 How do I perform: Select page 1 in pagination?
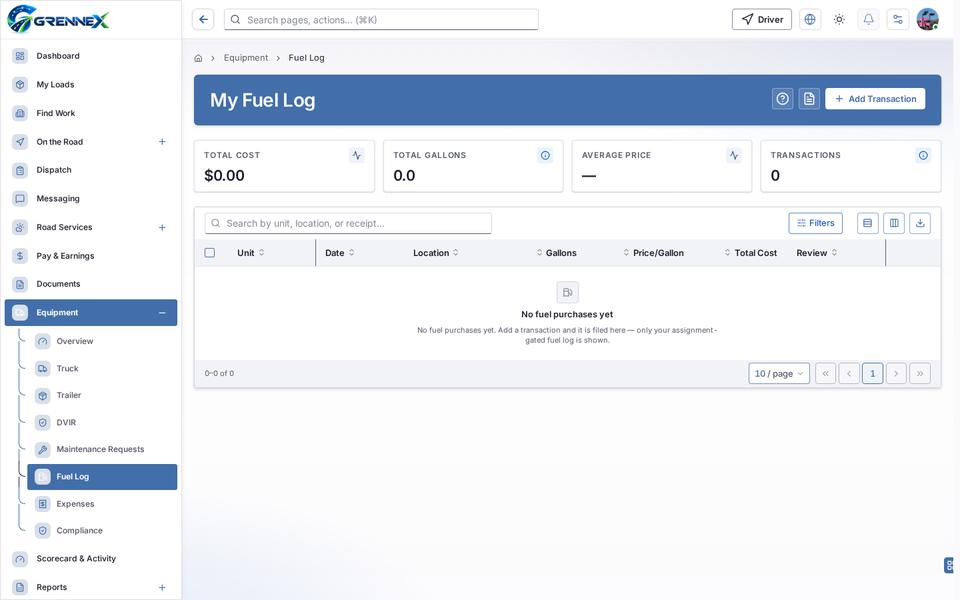(872, 373)
